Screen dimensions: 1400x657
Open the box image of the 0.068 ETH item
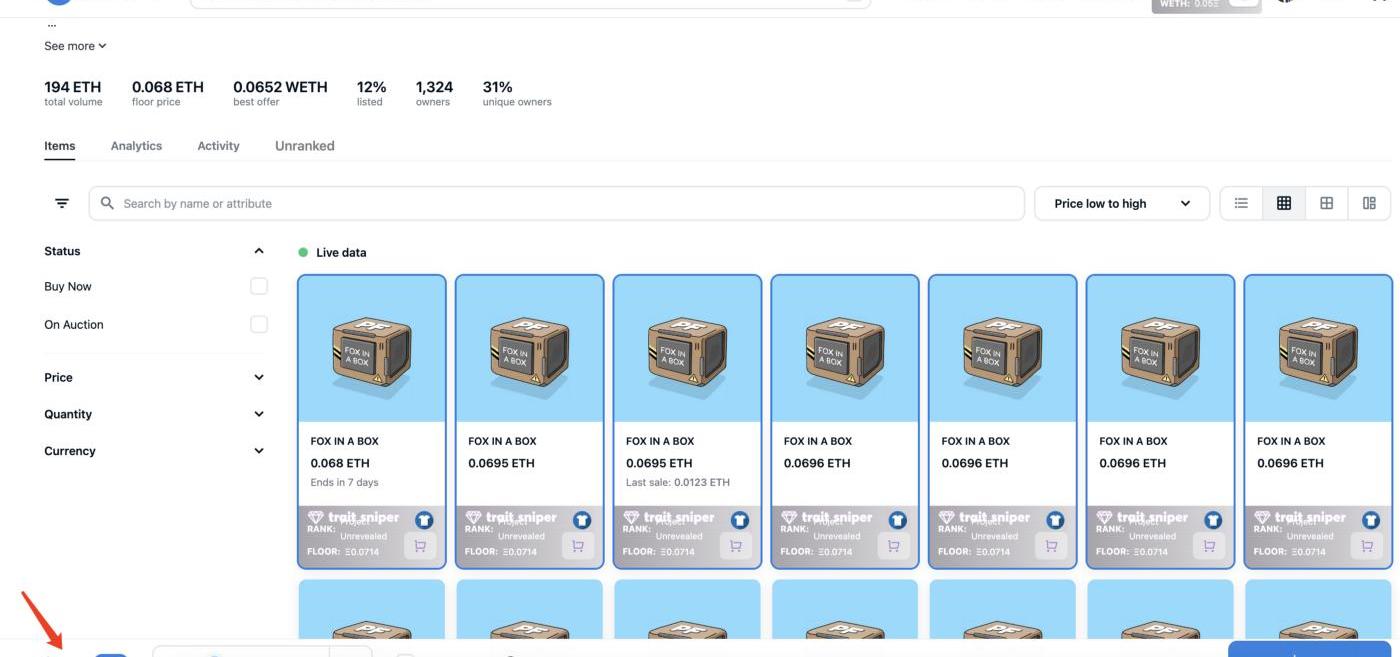point(372,349)
